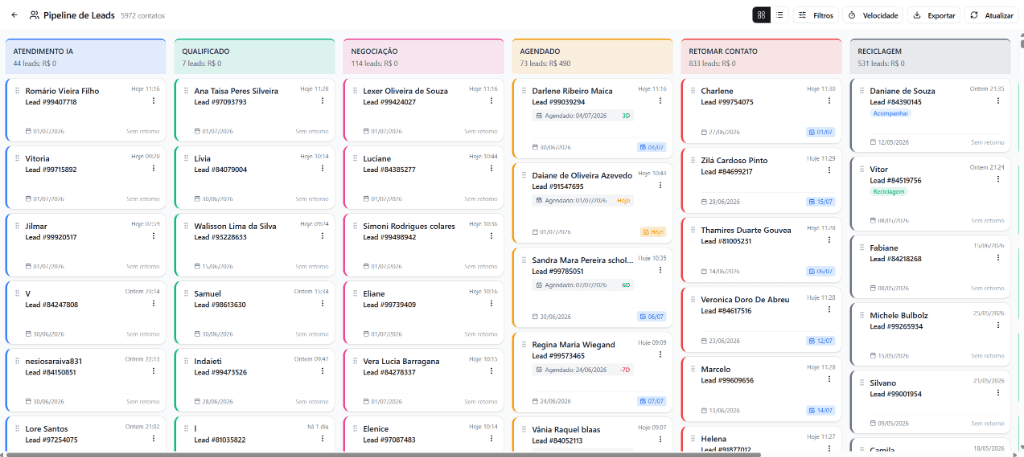Screen dimensions: 1024x457
Task: Open options for Darlene Ribeiro Maica
Action: click(660, 101)
